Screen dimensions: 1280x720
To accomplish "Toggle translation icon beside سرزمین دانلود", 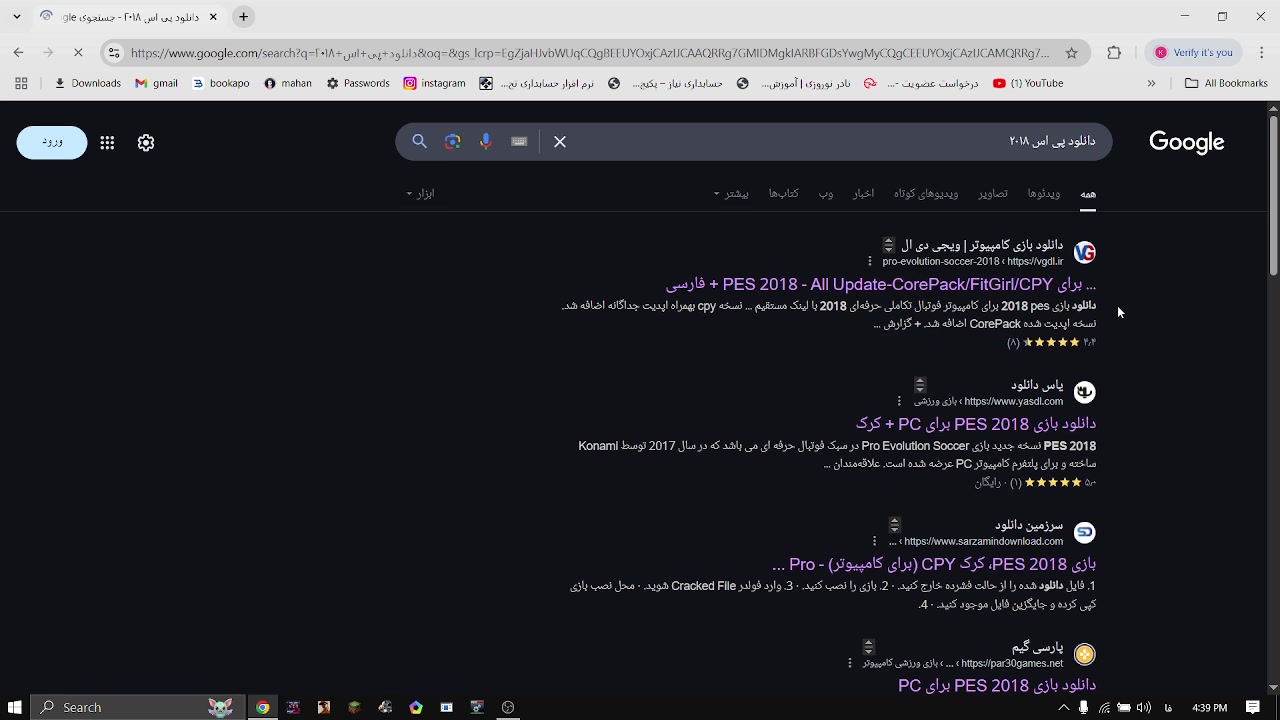I will click(x=895, y=525).
